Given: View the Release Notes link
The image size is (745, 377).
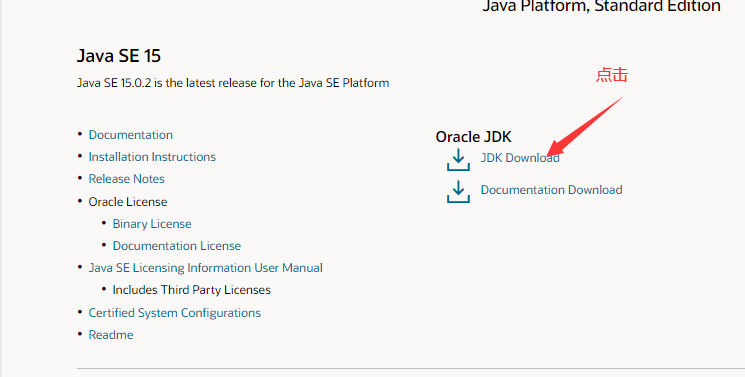Looking at the screenshot, I should pos(126,179).
